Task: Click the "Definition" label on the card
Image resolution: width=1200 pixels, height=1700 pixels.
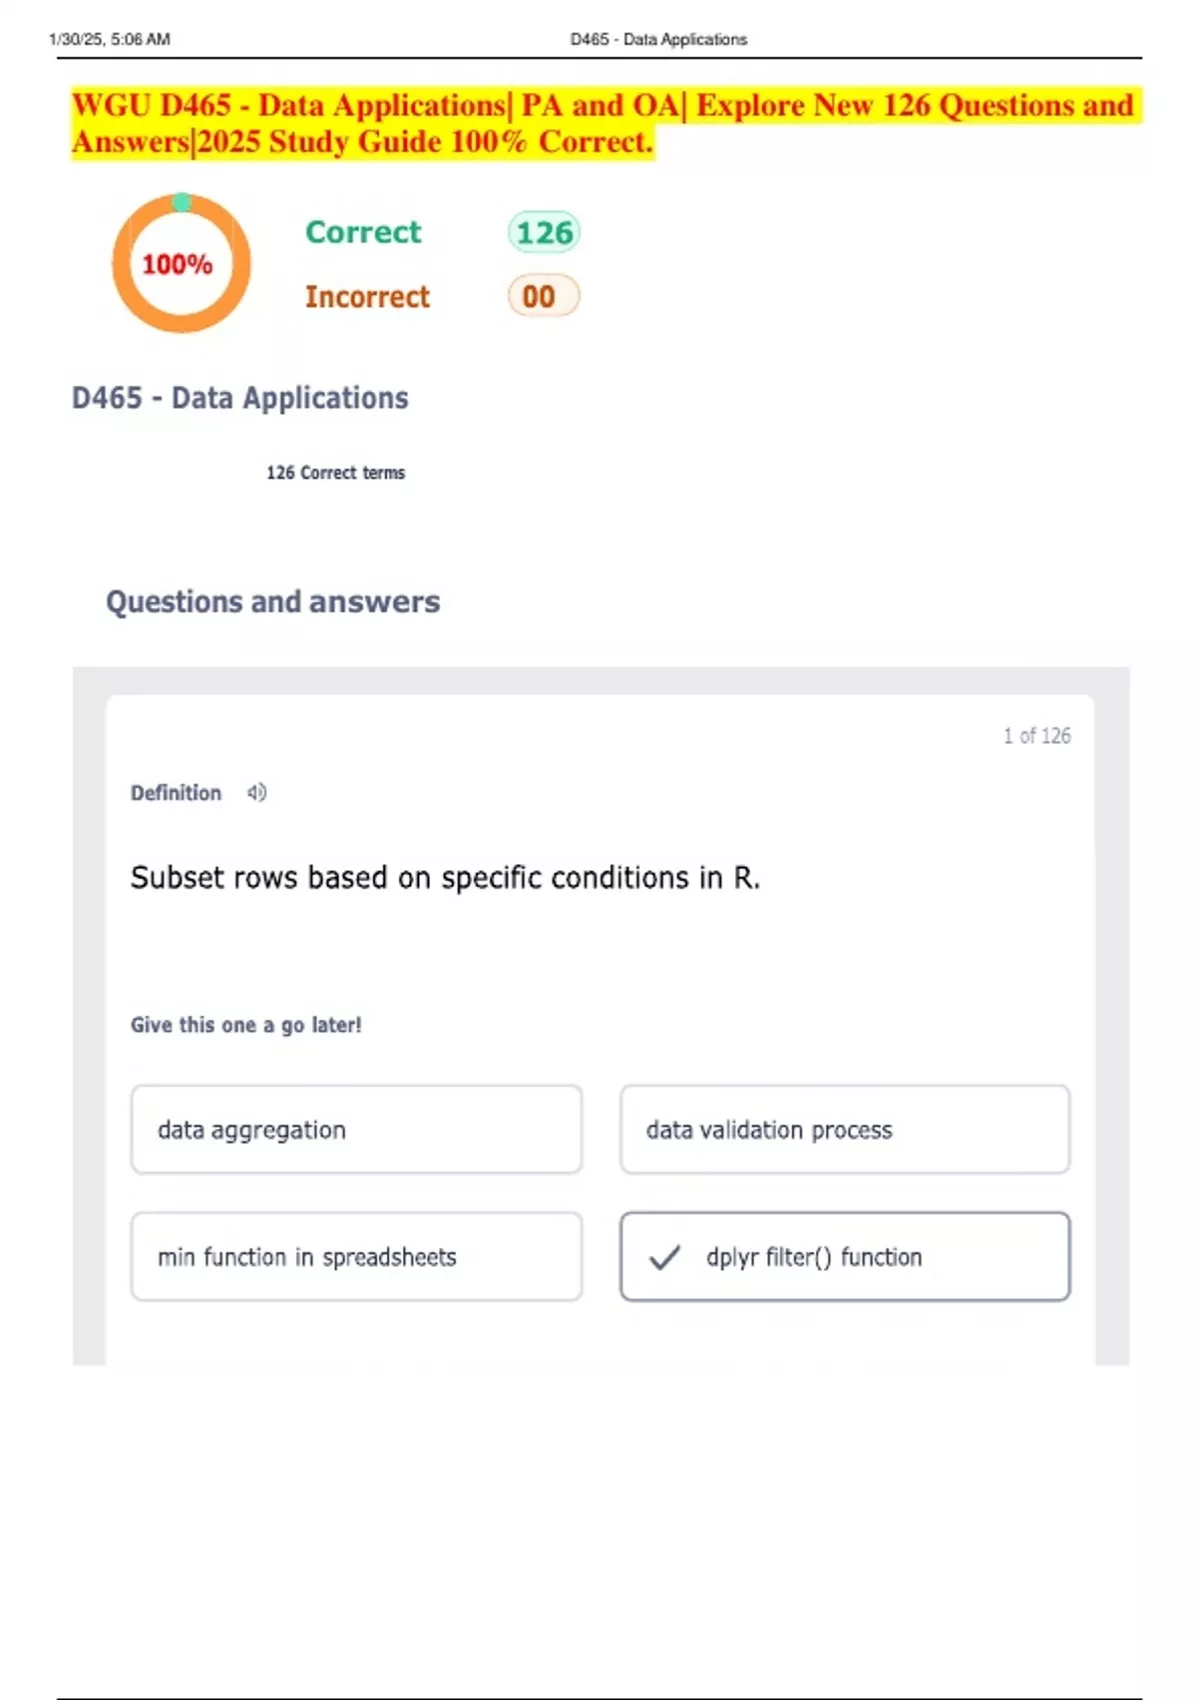Action: (176, 793)
